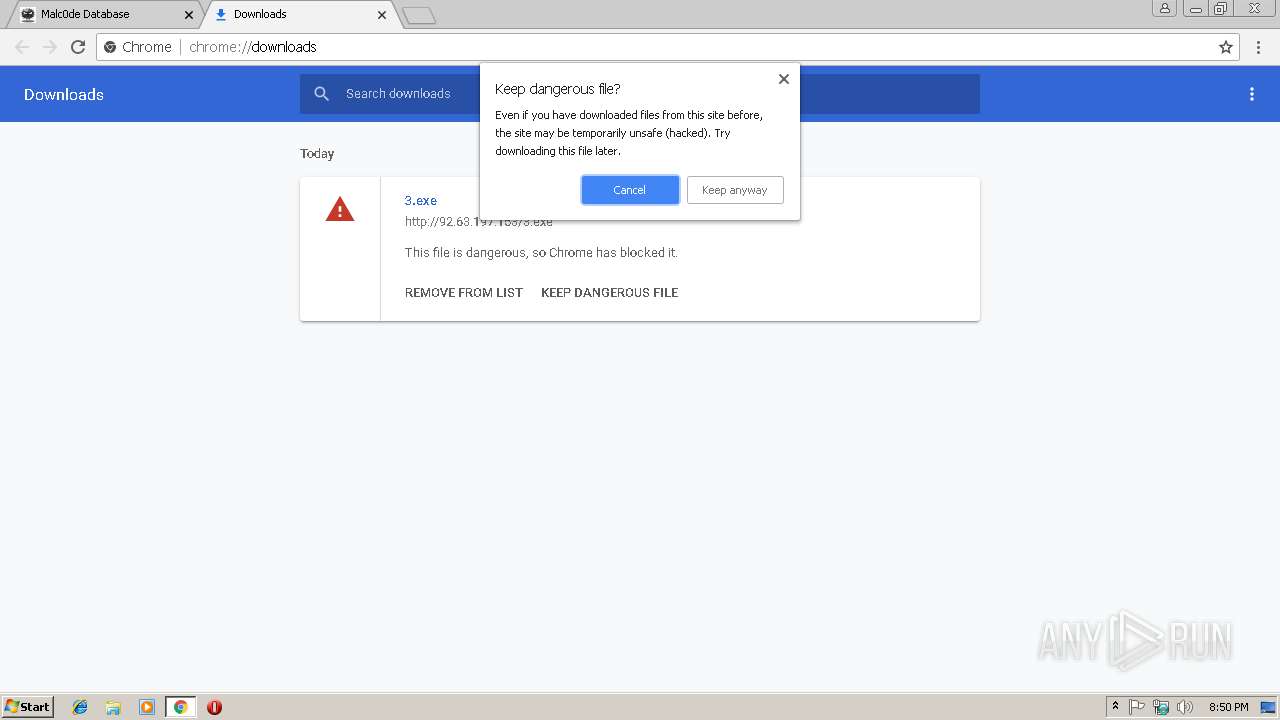
Task: Open the Downloads page more-actions menu
Action: [1252, 94]
